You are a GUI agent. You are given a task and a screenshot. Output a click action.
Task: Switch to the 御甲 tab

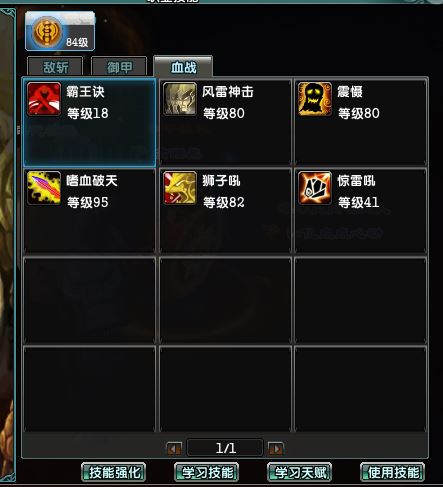(x=119, y=67)
